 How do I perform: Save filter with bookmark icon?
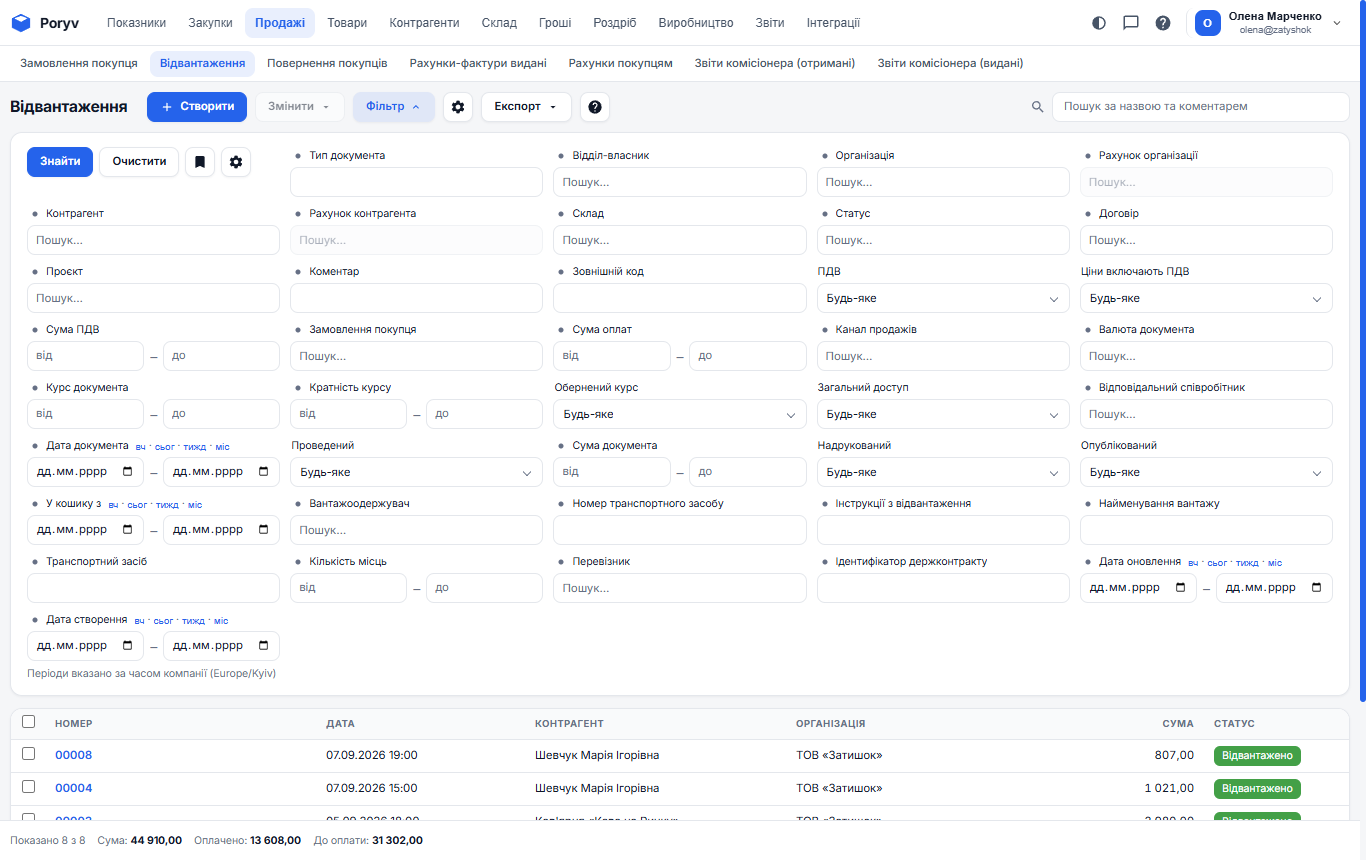click(x=200, y=162)
